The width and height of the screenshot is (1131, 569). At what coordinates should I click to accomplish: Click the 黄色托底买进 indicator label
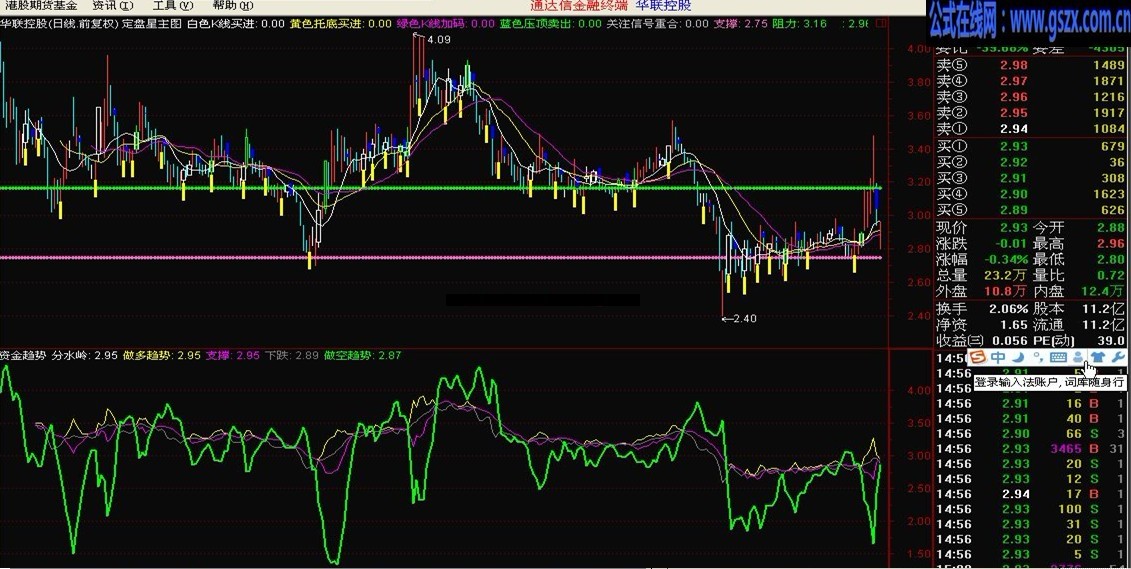(325, 24)
